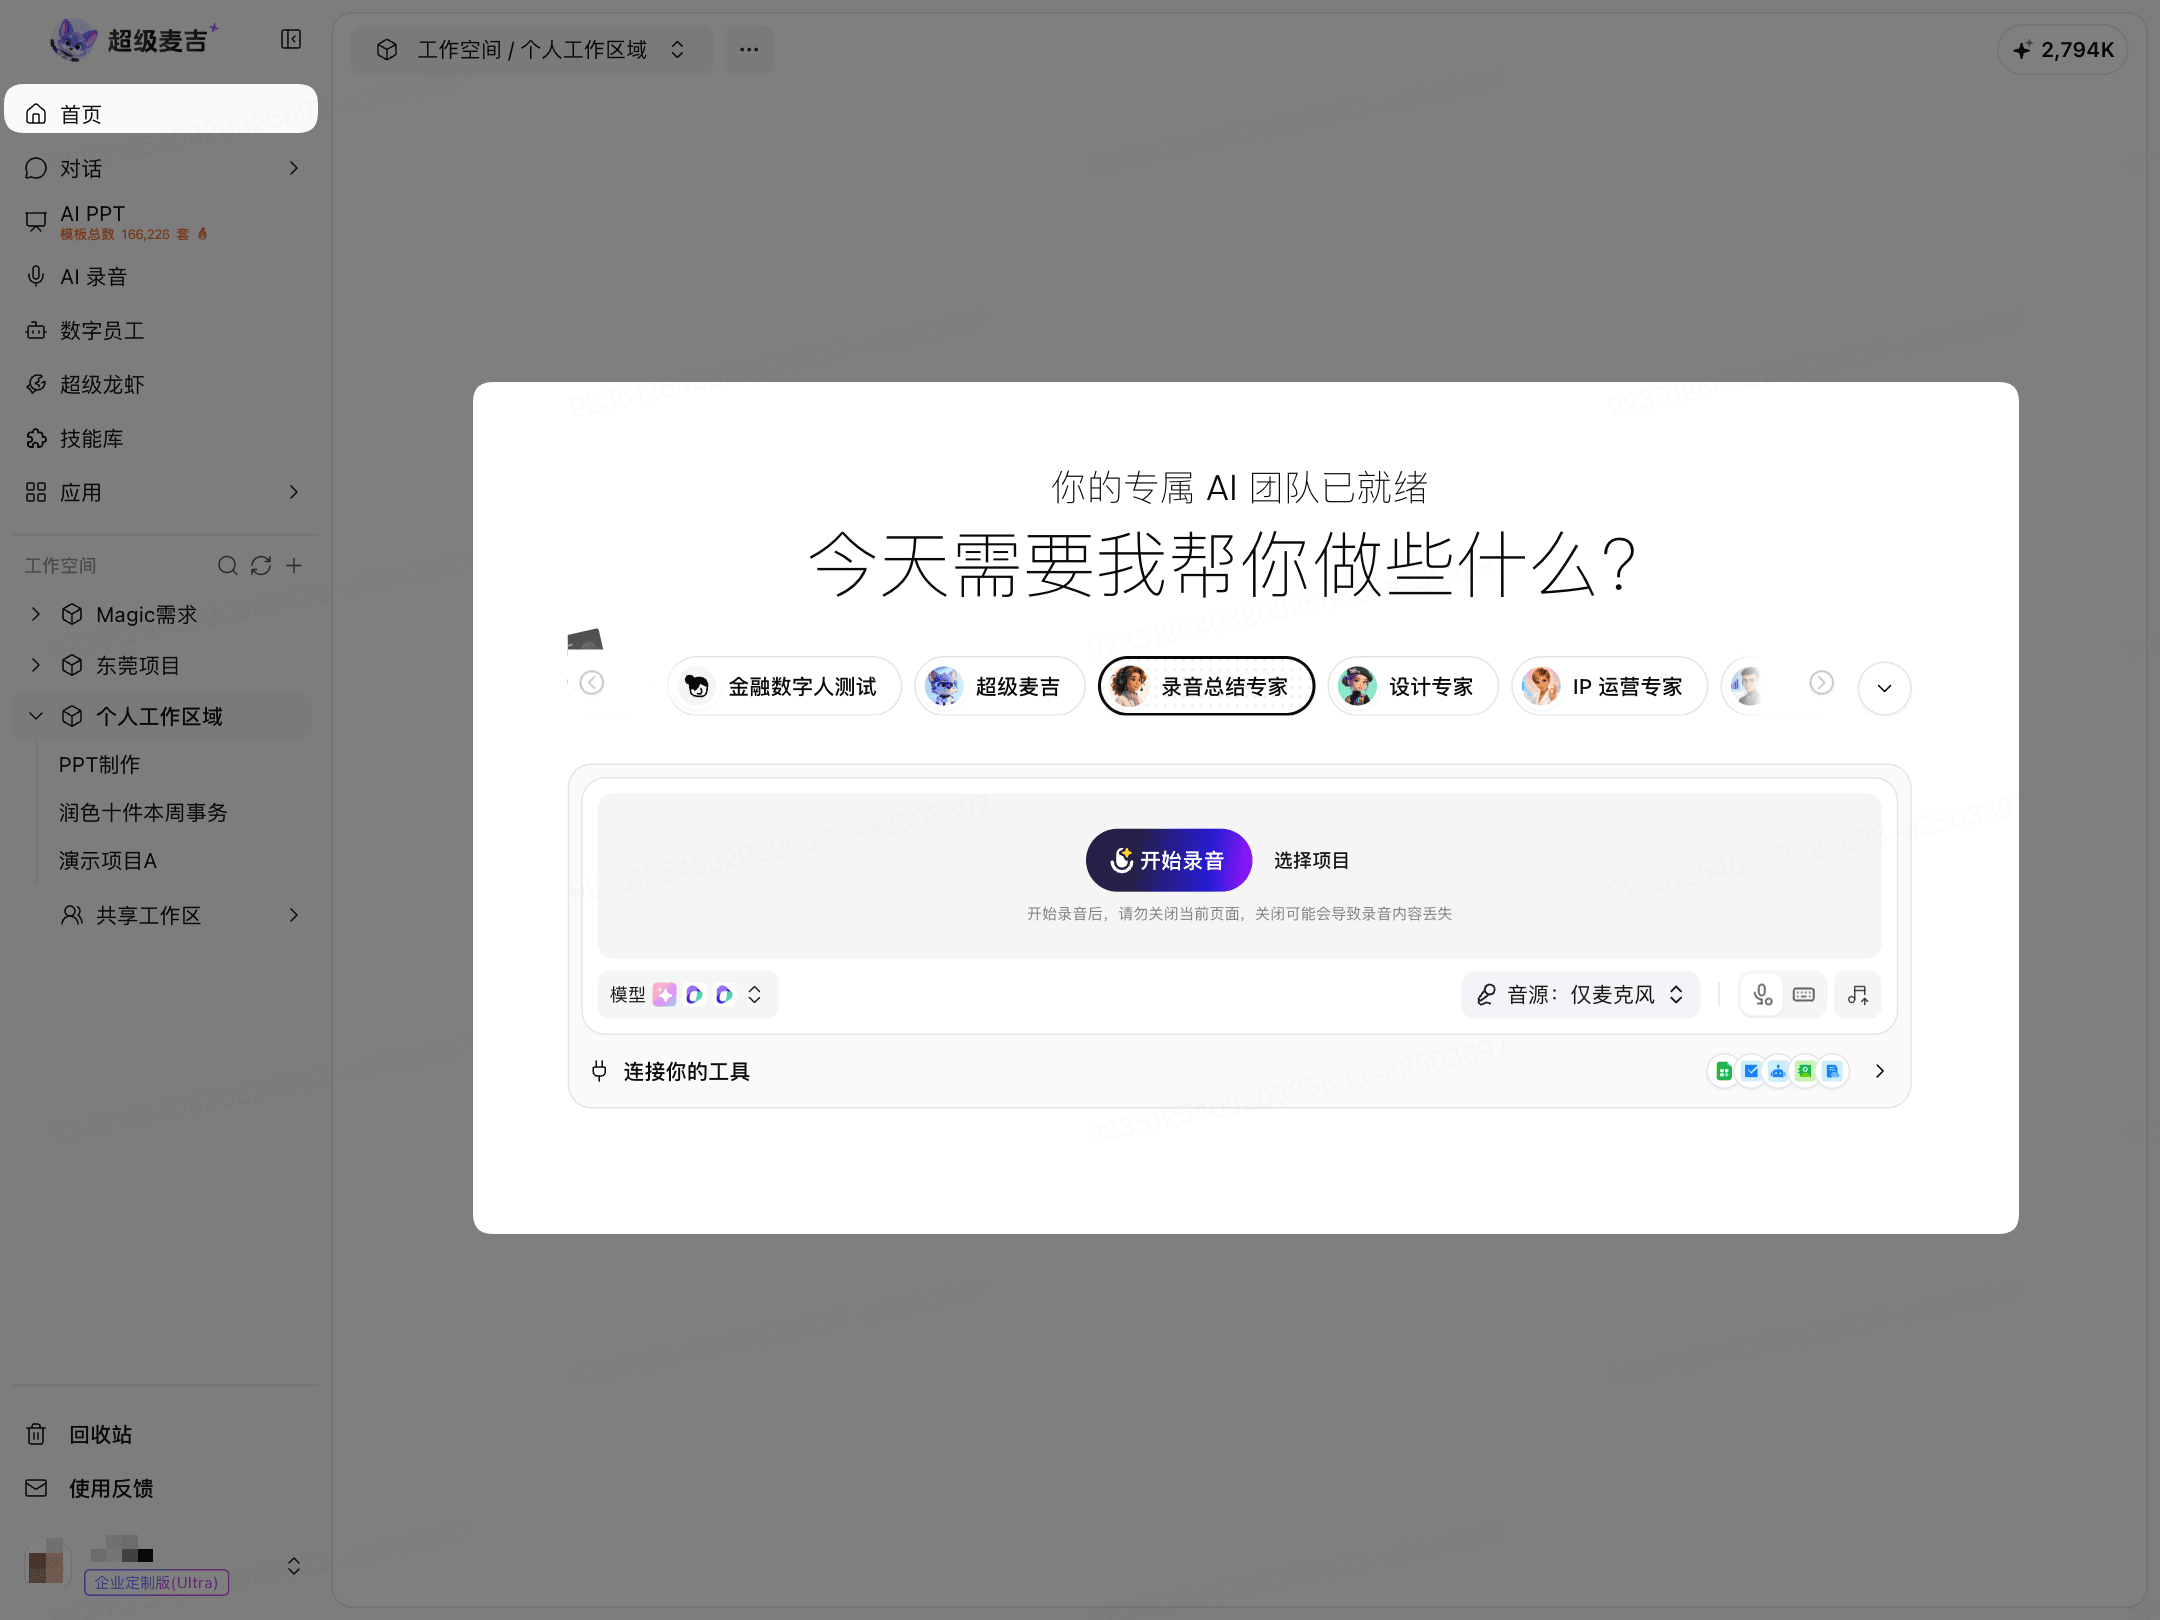The image size is (2160, 1620).
Task: Expand the Magic需求 workspace arrow
Action: (36, 614)
